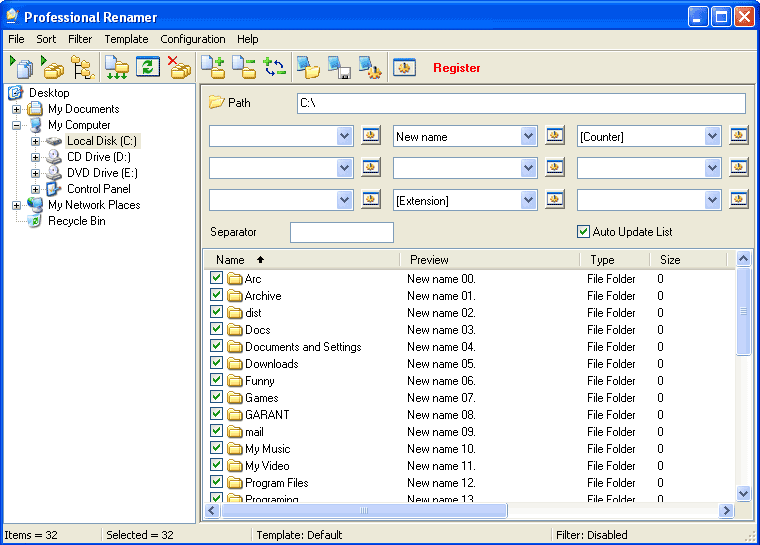Click the refresh list toolbar icon
The width and height of the screenshot is (760, 545).
148,67
